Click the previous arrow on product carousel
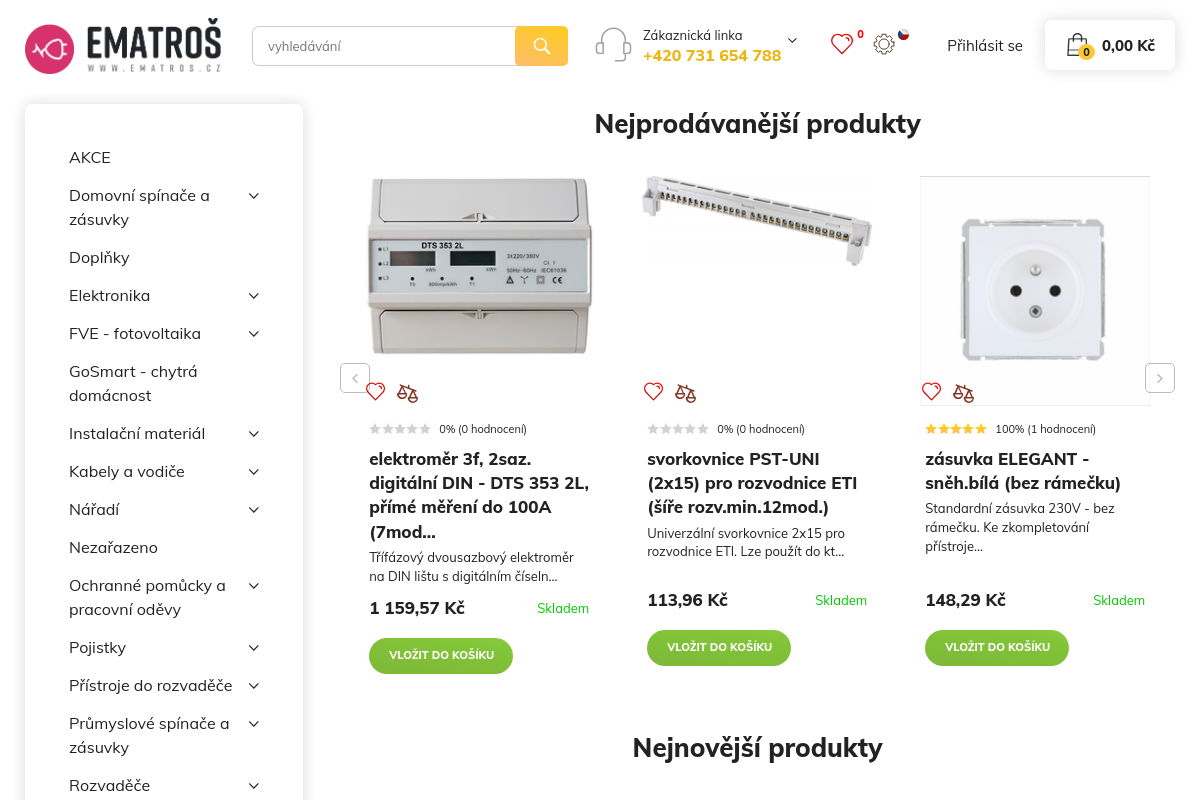This screenshot has height=800, width=1200. (355, 378)
